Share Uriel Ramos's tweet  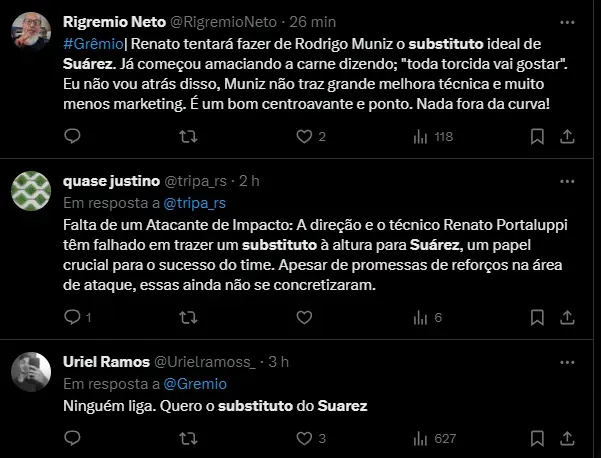pyautogui.click(x=566, y=438)
